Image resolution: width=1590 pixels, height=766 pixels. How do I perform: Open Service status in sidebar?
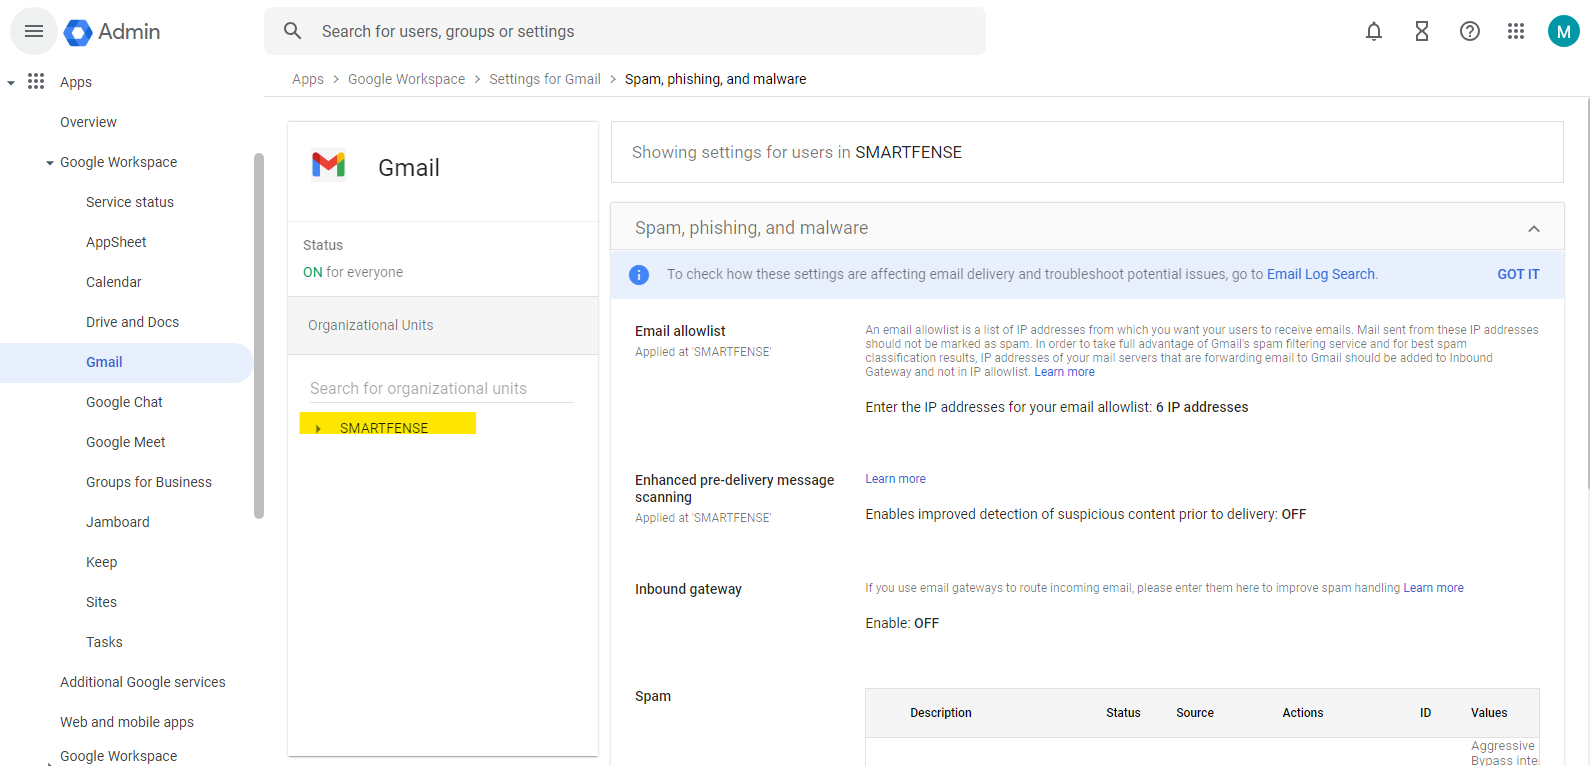pos(130,202)
